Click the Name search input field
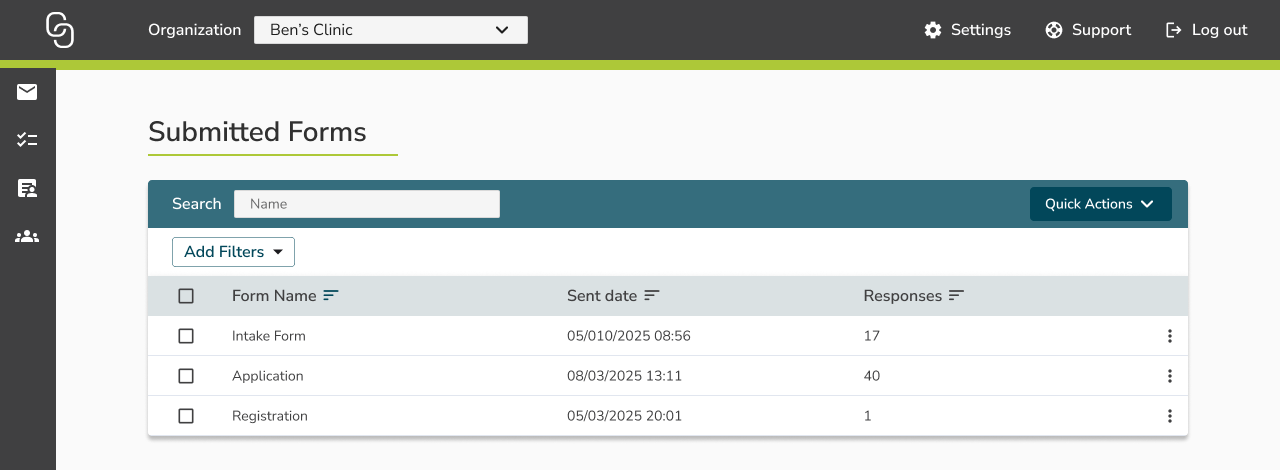1280x470 pixels. click(367, 204)
